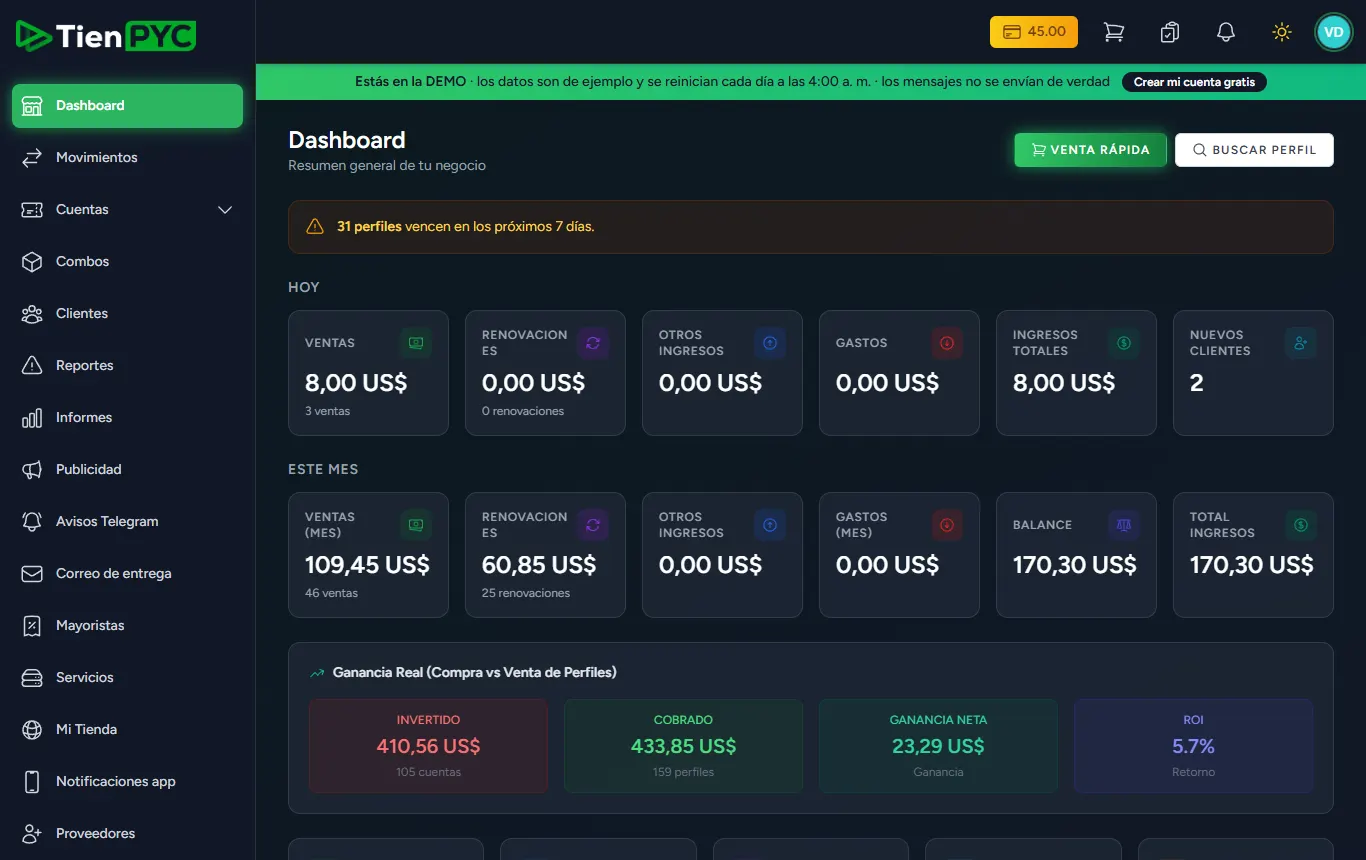The width and height of the screenshot is (1366, 860).
Task: Open the shopping cart icon in the header
Action: tap(1114, 32)
